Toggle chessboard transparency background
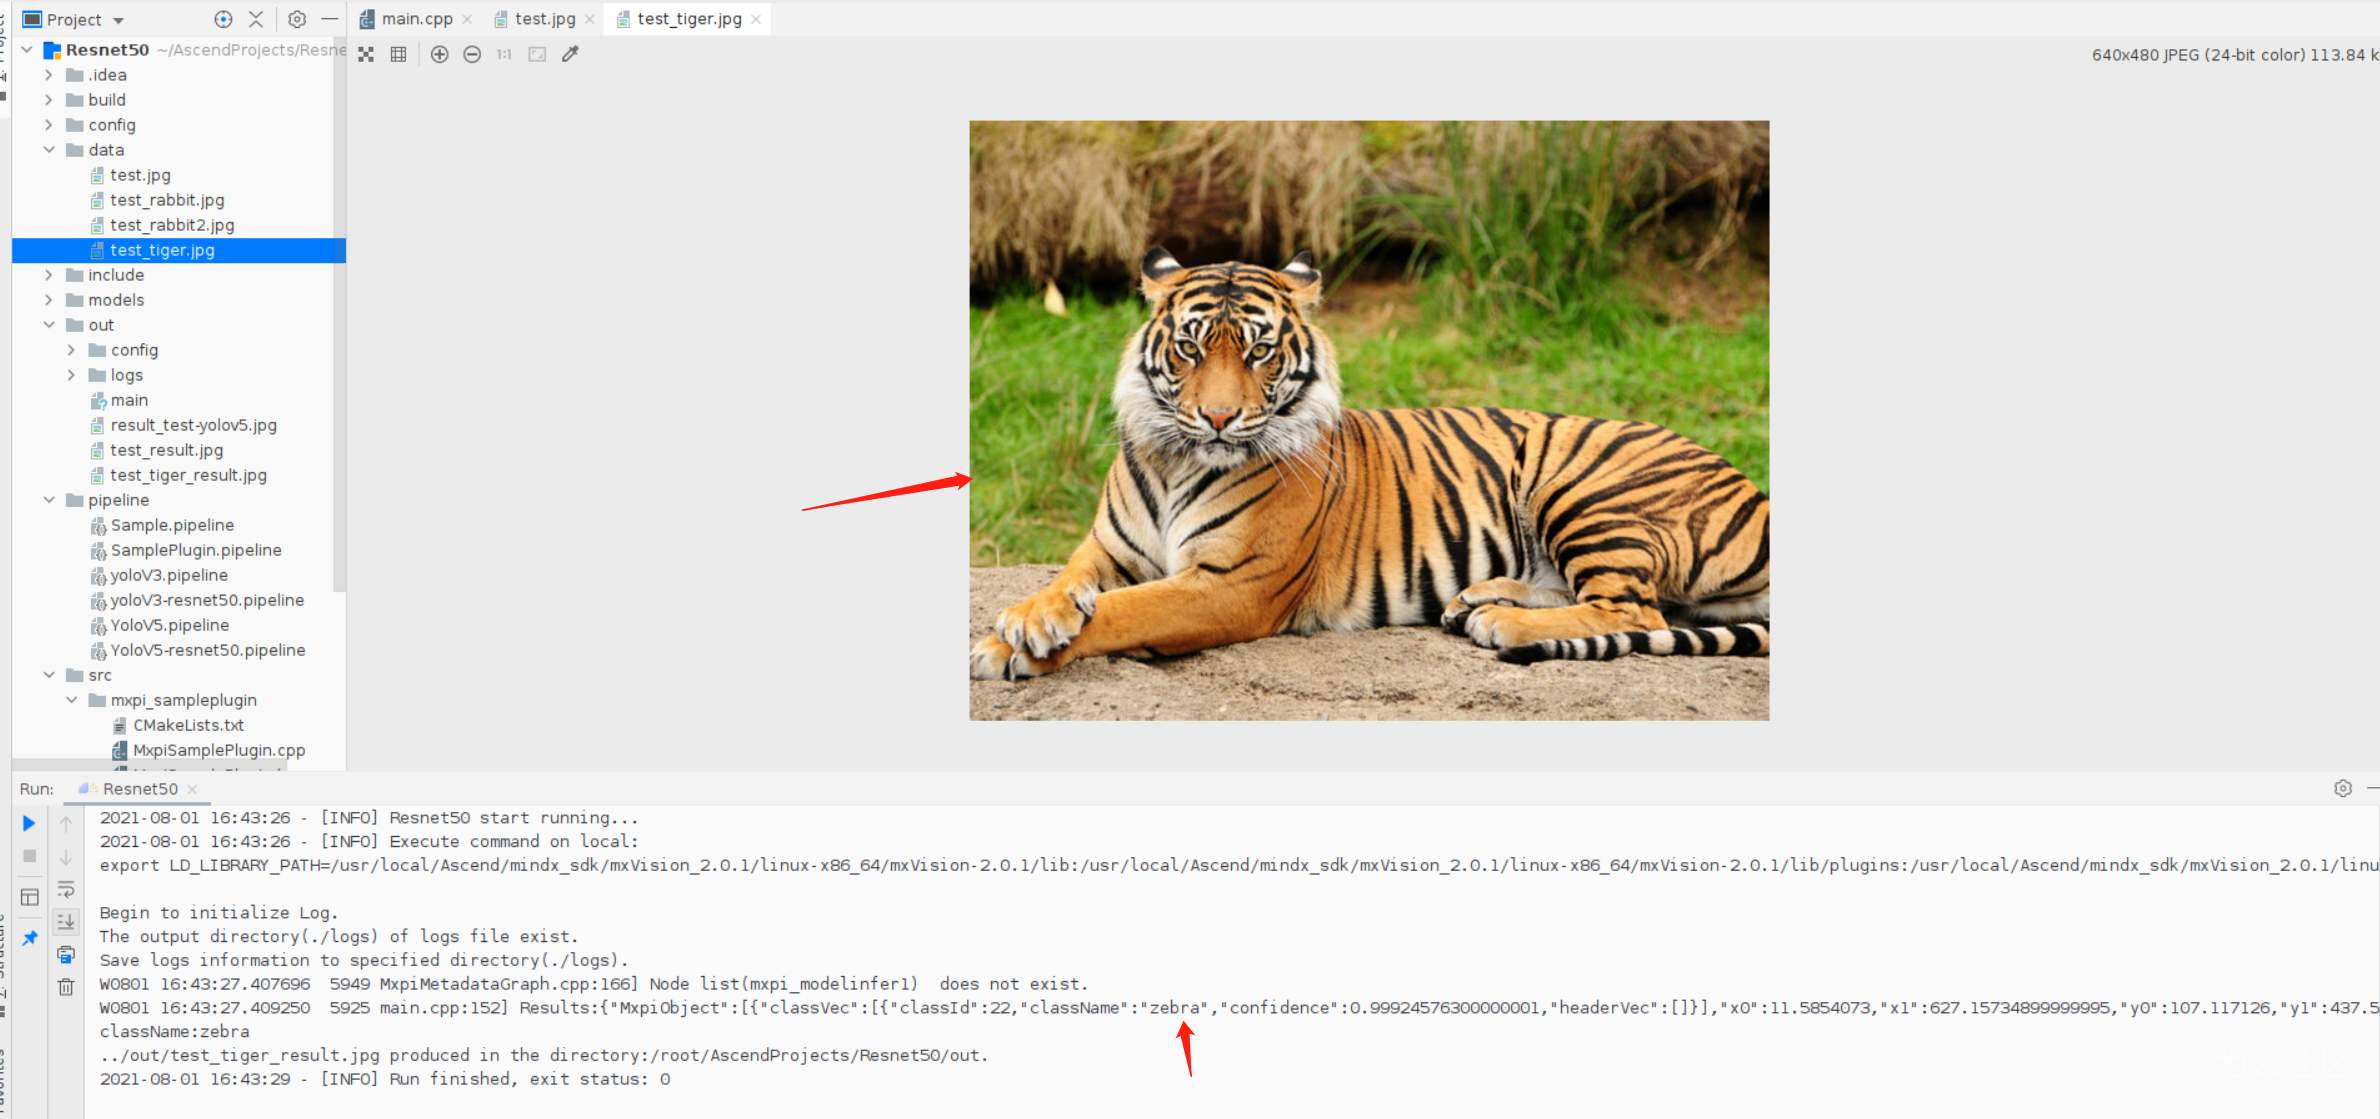Screen dimensions: 2380x1119 point(366,54)
